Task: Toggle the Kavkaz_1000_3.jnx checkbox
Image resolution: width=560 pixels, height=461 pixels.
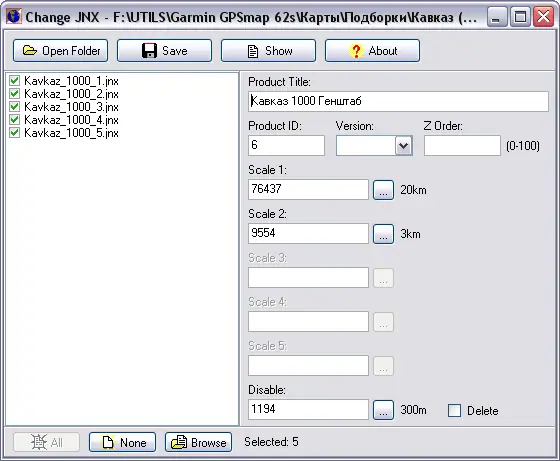Action: pos(14,106)
